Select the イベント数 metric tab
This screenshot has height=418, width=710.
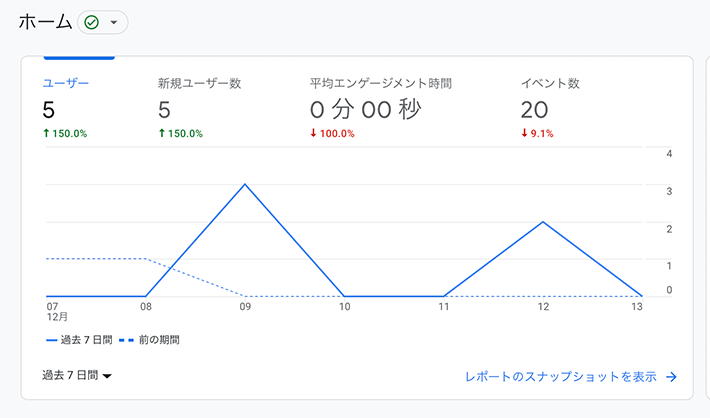tap(550, 83)
